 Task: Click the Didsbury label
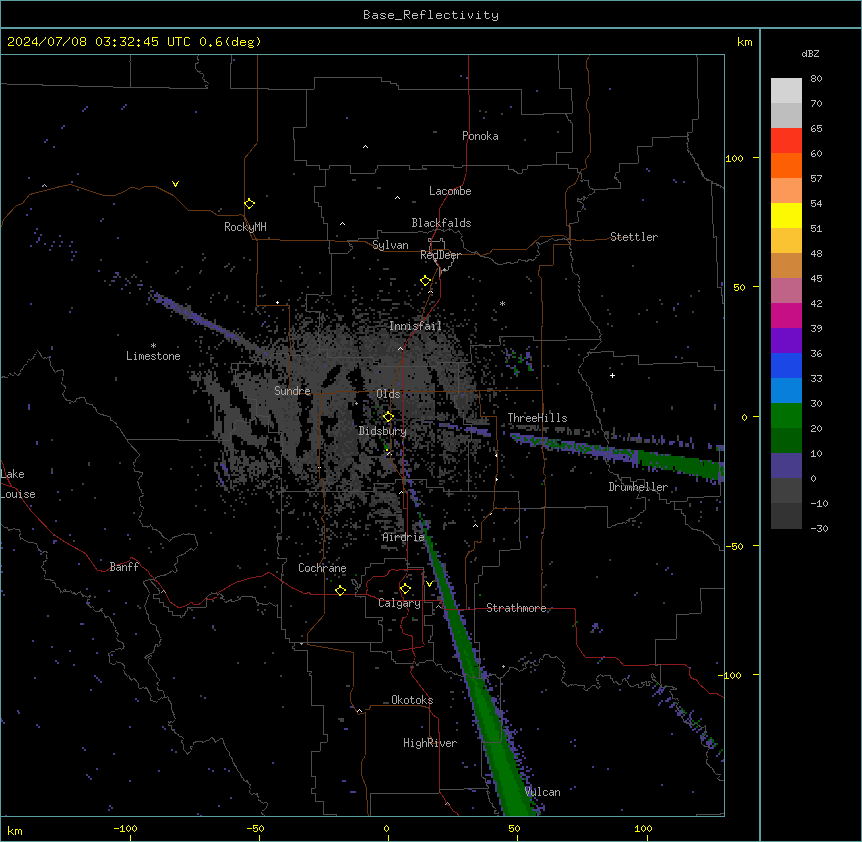click(x=383, y=431)
